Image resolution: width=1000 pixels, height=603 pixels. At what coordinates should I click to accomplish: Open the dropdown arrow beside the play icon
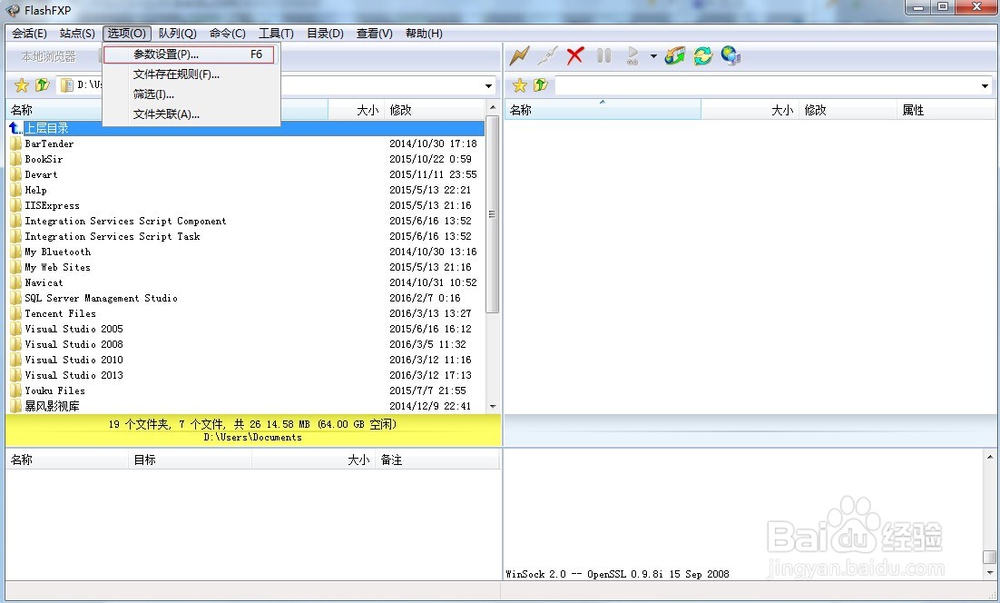click(x=654, y=57)
